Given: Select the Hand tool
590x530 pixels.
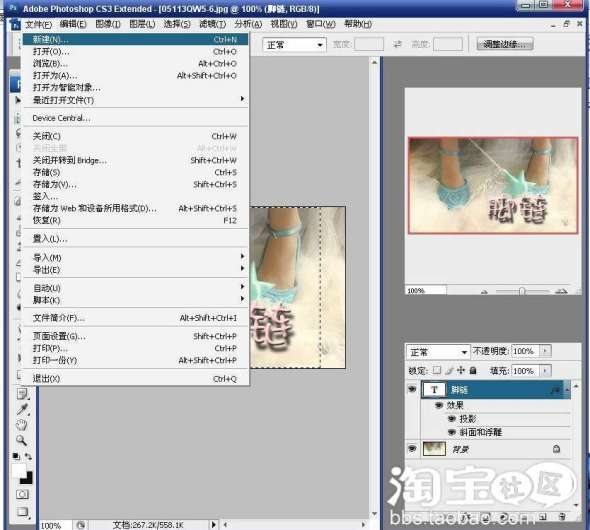Looking at the screenshot, I should pos(21,425).
